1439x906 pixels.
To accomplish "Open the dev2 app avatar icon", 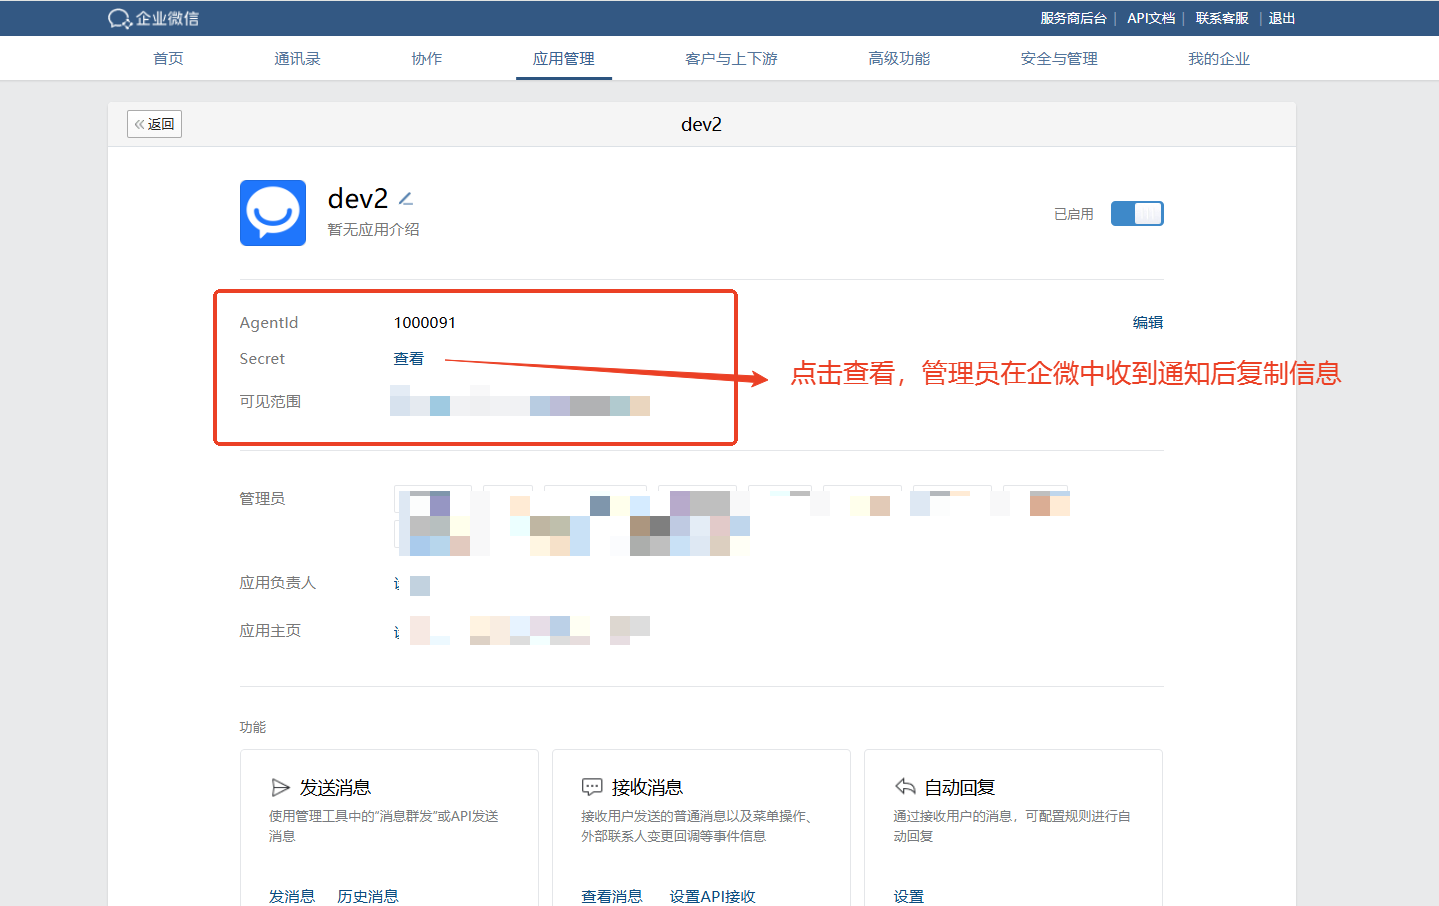I will coord(273,213).
